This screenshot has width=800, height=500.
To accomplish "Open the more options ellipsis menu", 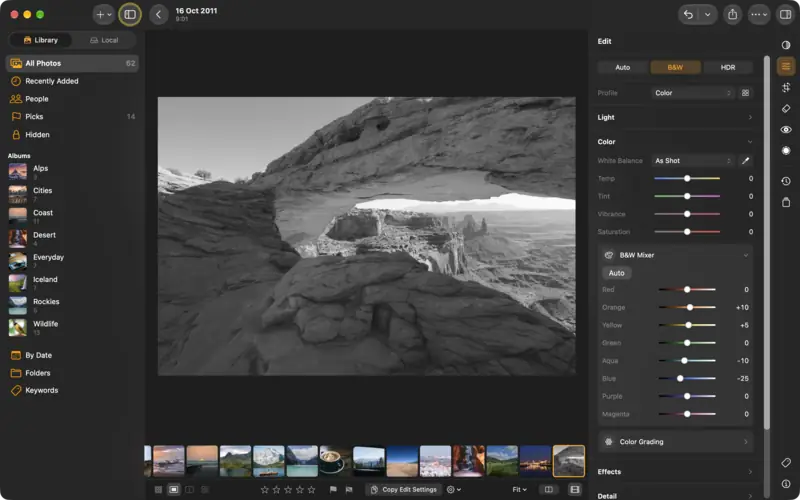I will coord(759,14).
